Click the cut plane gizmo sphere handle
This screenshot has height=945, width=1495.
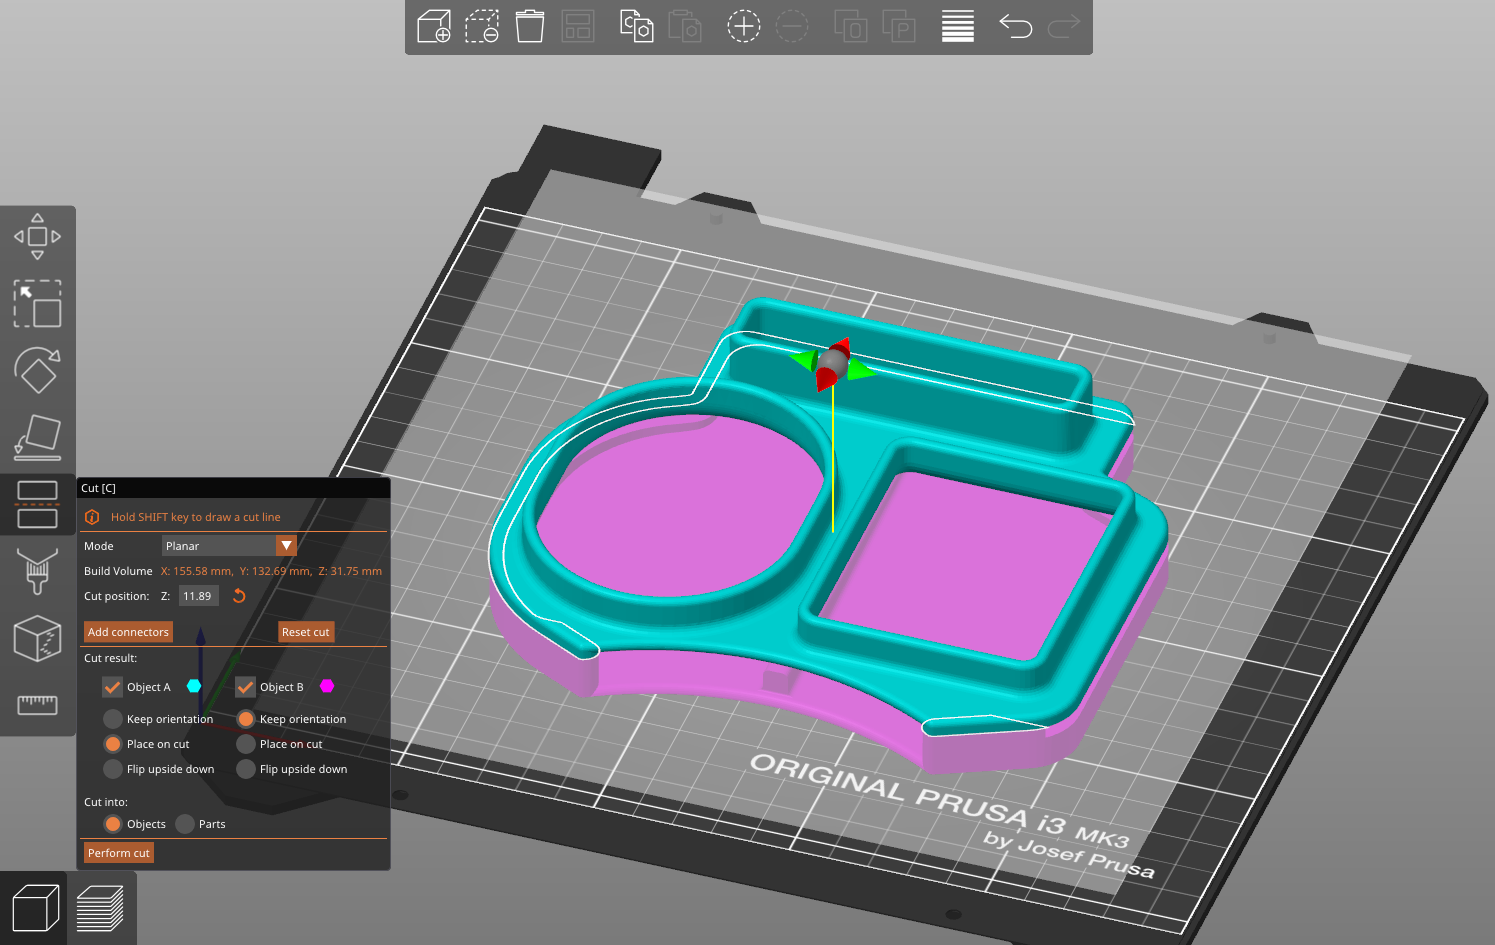(833, 363)
